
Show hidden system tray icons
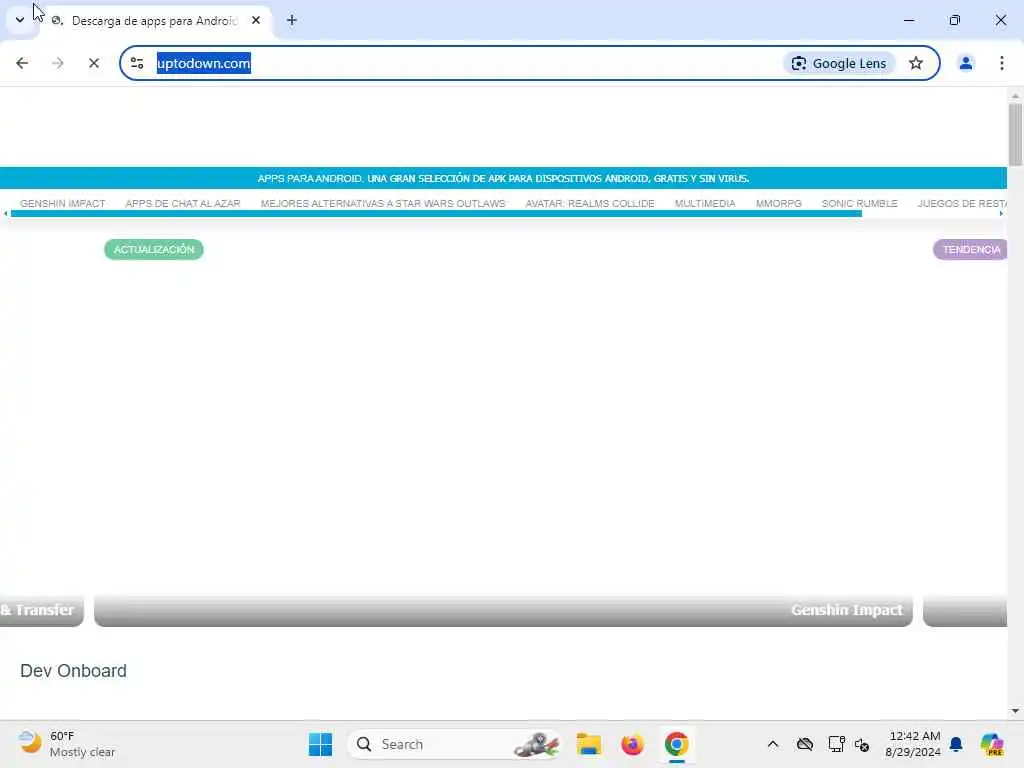(x=773, y=744)
